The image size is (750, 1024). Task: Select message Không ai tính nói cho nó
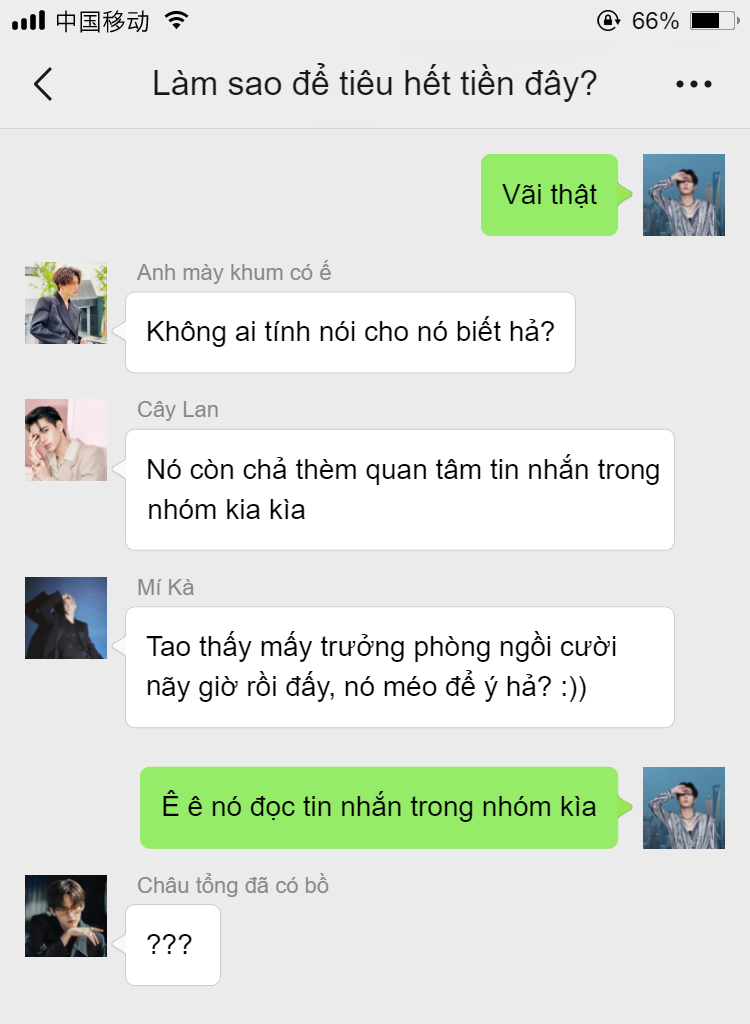click(x=350, y=332)
